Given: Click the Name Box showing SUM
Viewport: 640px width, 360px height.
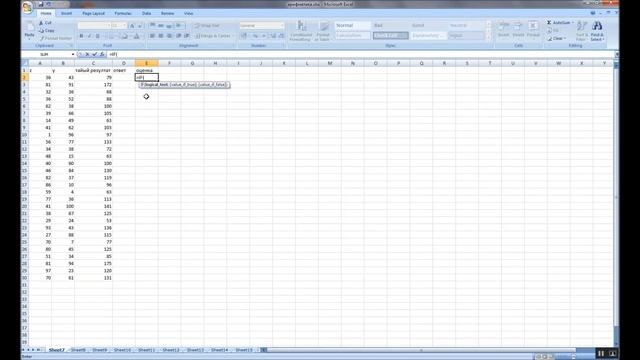Looking at the screenshot, I should point(48,54).
